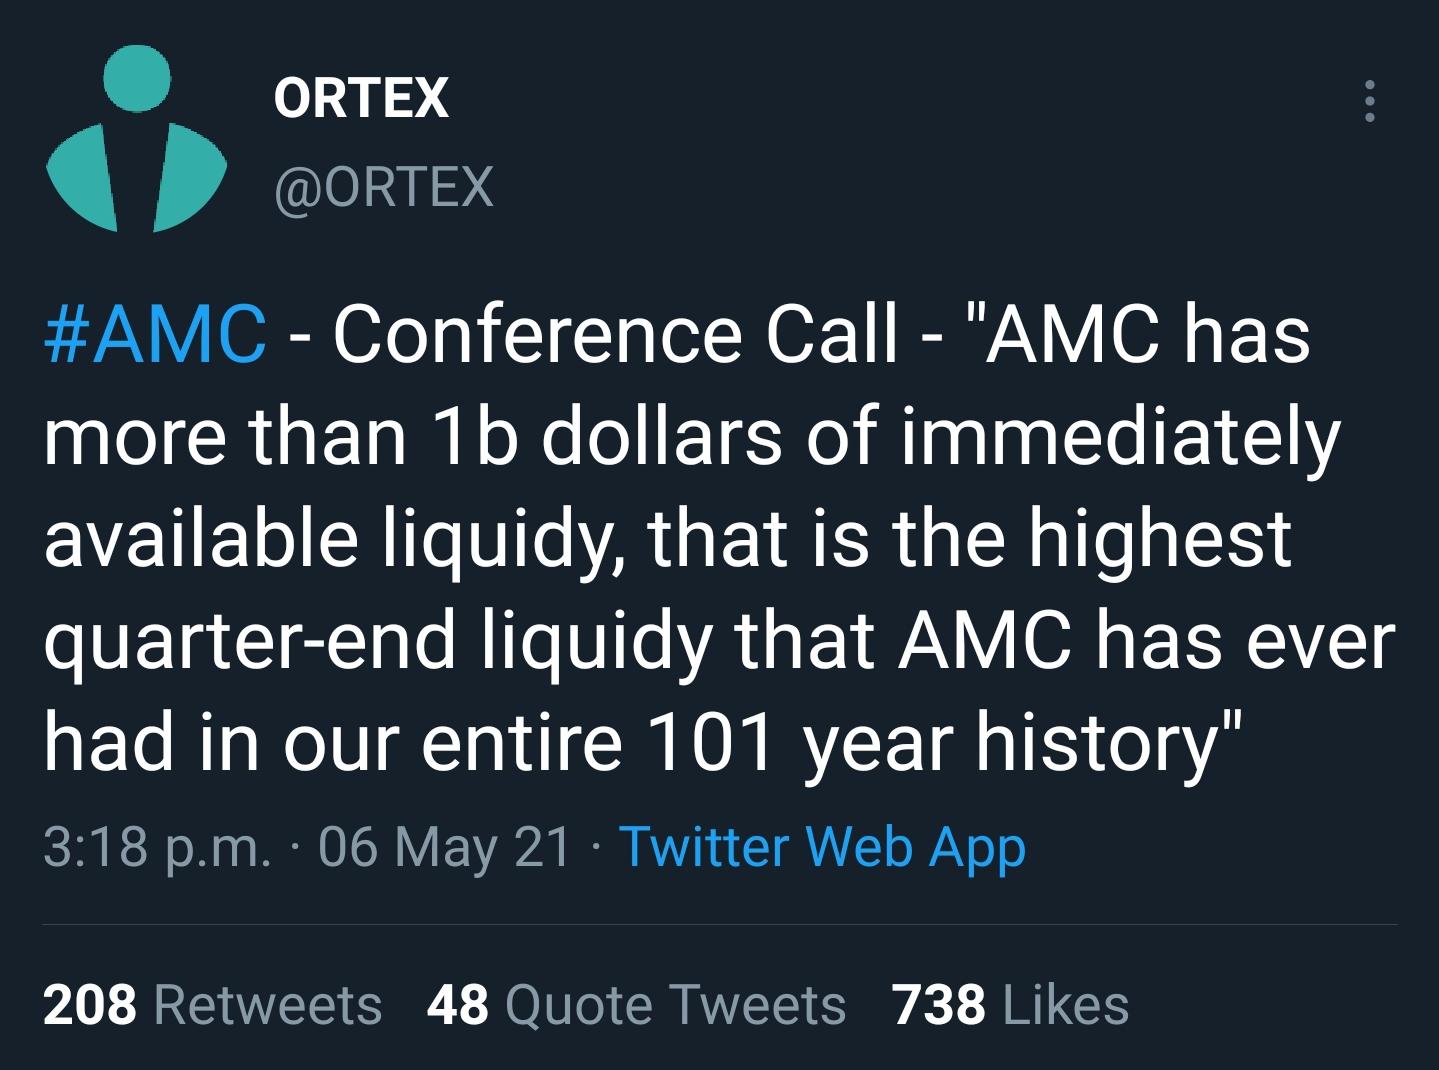This screenshot has width=1439, height=1070.
Task: Open the three-dot more options menu
Action: pyautogui.click(x=1369, y=101)
